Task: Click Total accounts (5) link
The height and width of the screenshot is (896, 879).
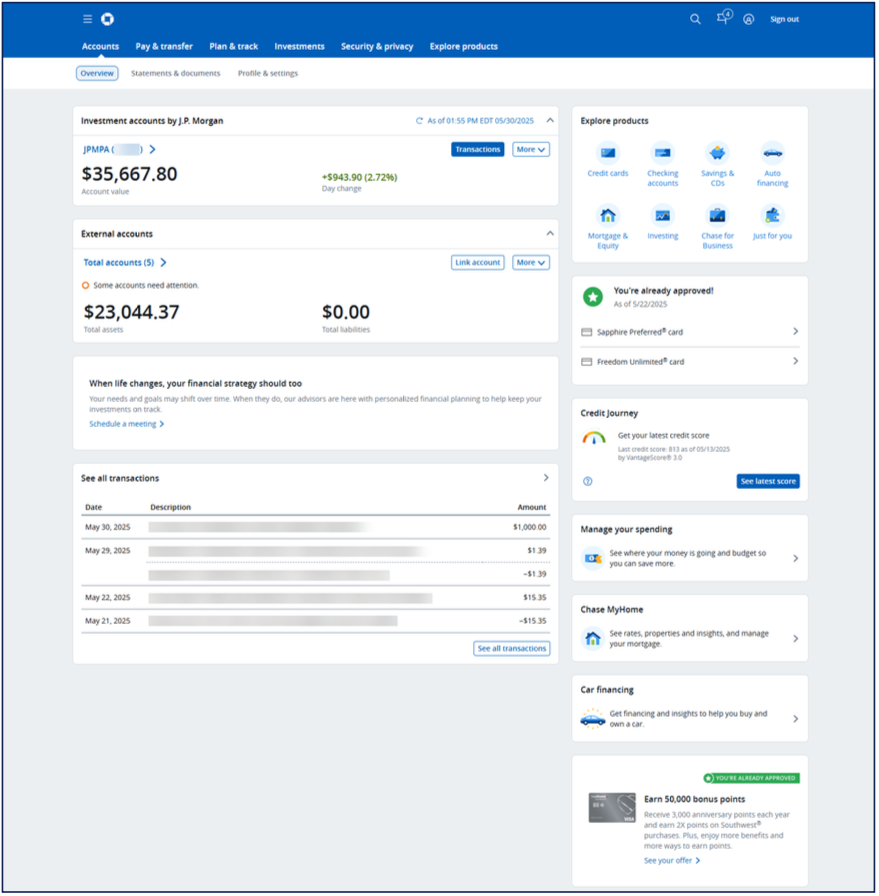Action: pos(119,263)
